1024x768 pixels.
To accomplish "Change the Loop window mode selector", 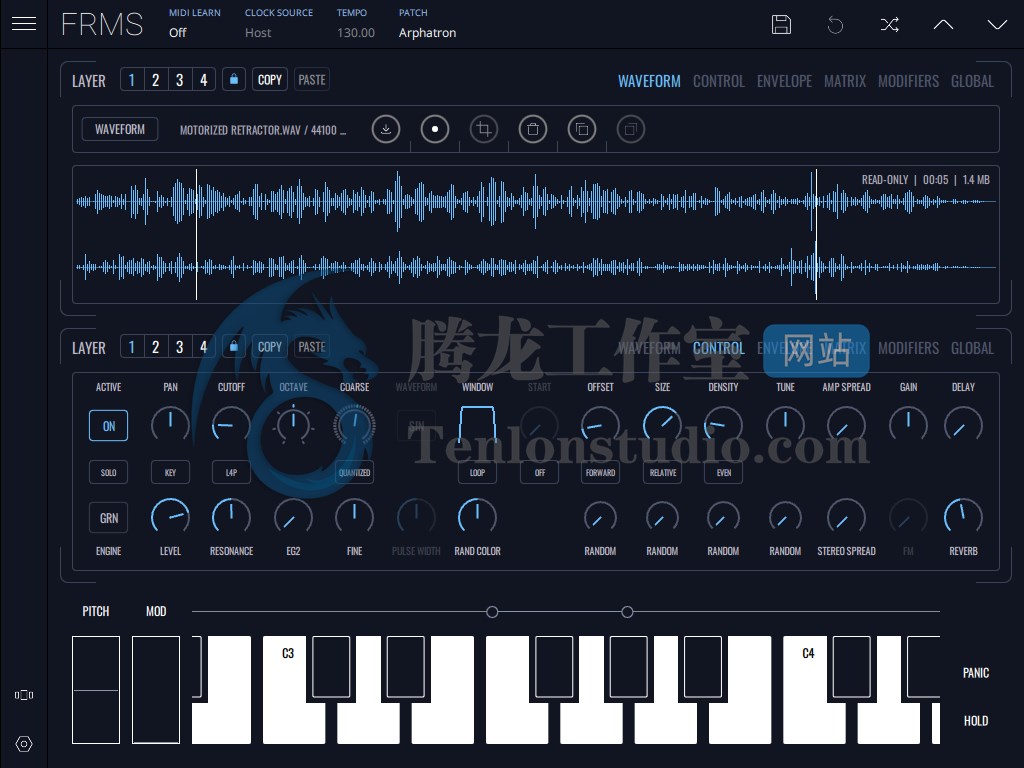I will point(477,472).
